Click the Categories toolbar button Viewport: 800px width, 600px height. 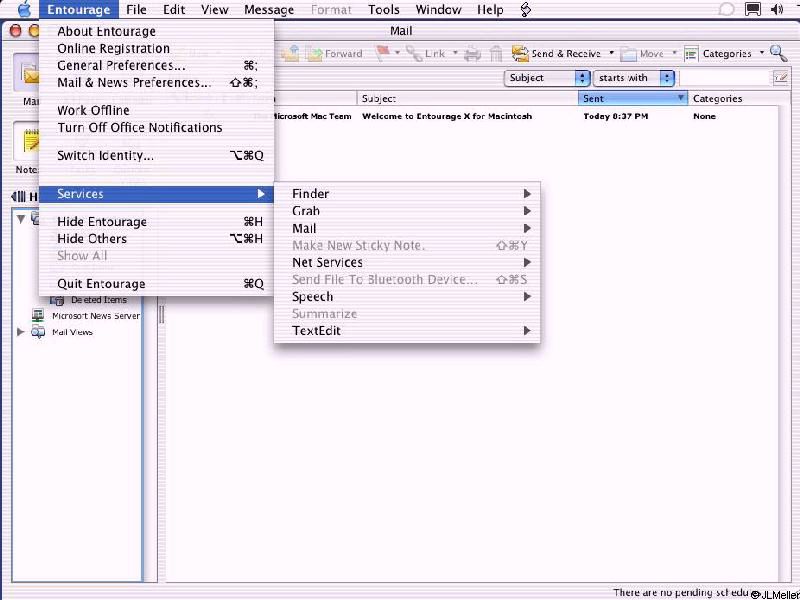(718, 54)
